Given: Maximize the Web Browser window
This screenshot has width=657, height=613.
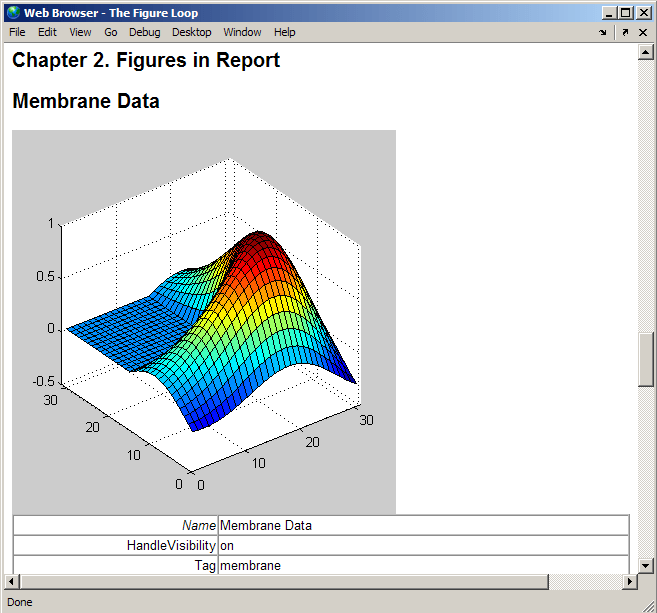Looking at the screenshot, I should (625, 13).
